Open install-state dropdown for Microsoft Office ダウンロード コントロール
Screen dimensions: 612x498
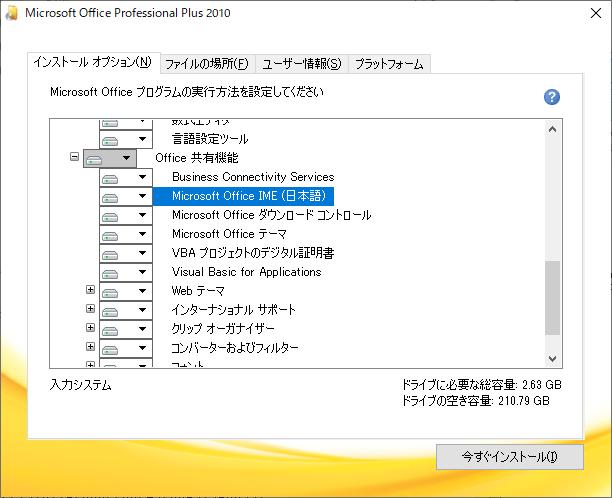[126, 215]
